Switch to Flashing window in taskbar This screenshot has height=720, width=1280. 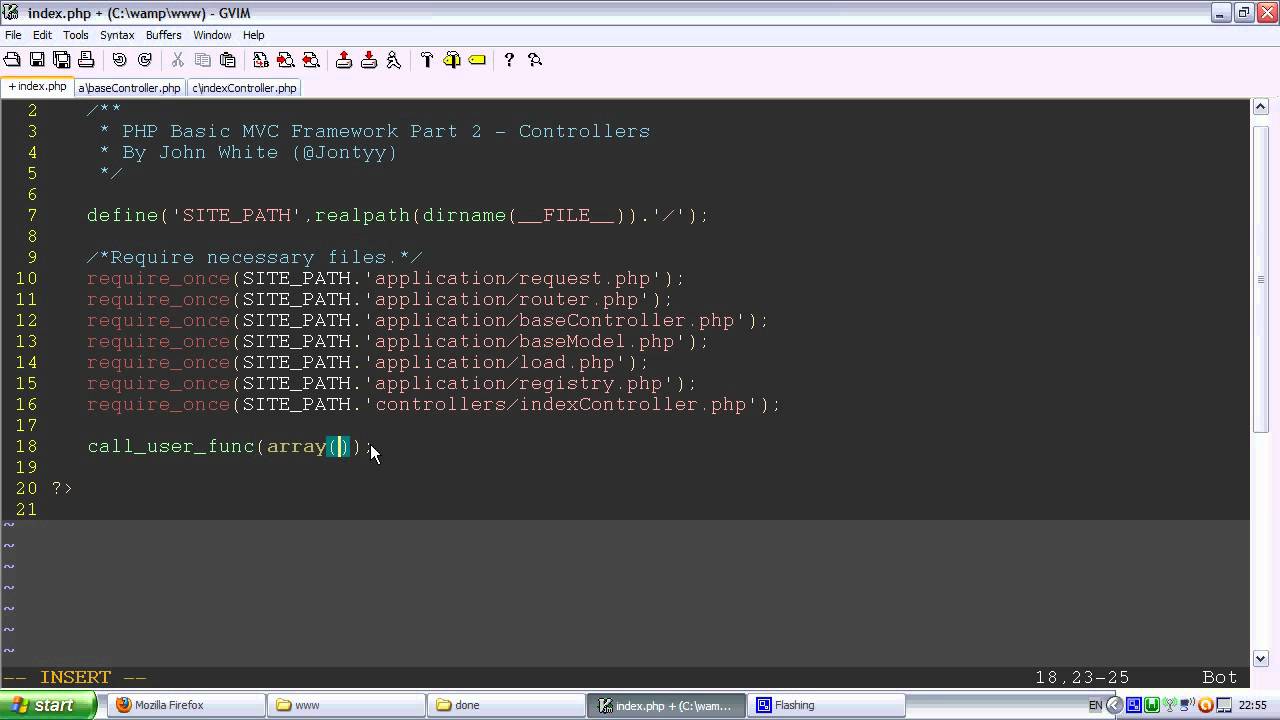click(x=826, y=705)
